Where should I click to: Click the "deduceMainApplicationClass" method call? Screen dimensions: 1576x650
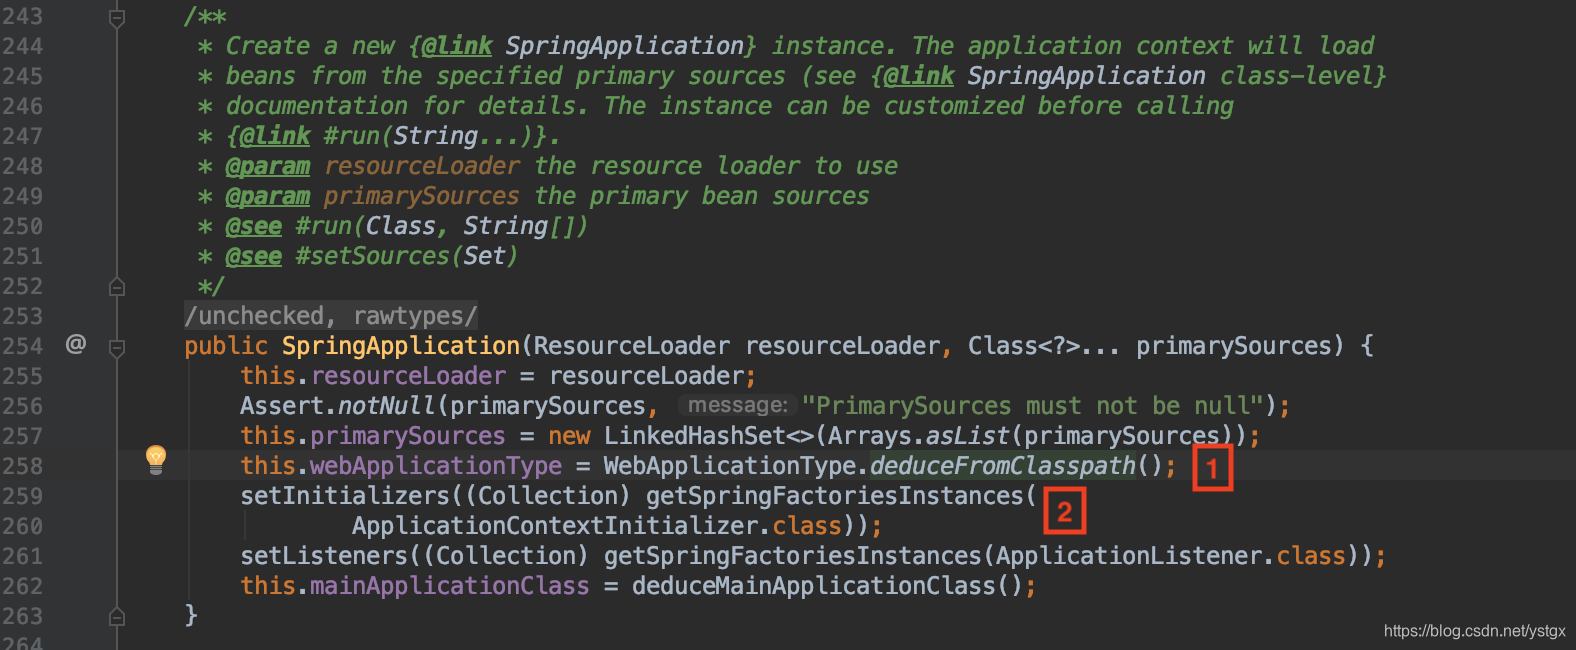tap(814, 586)
